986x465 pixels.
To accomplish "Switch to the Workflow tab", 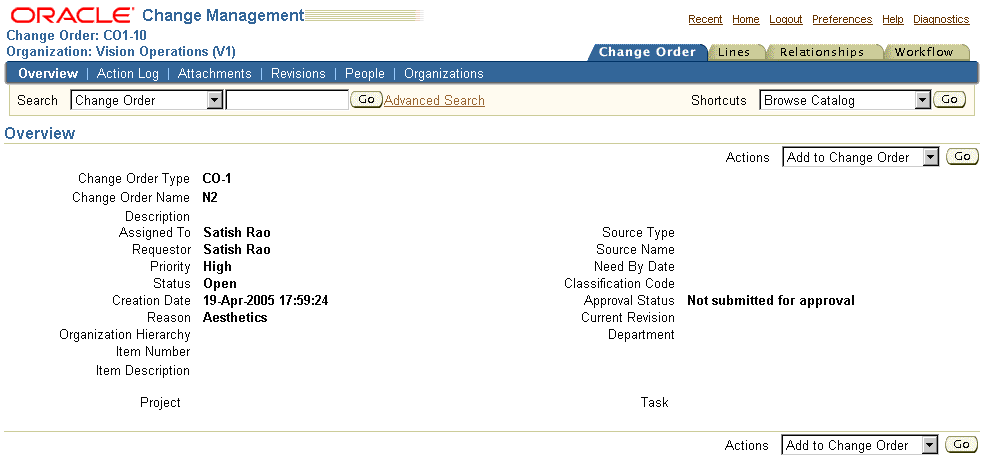I will [924, 52].
